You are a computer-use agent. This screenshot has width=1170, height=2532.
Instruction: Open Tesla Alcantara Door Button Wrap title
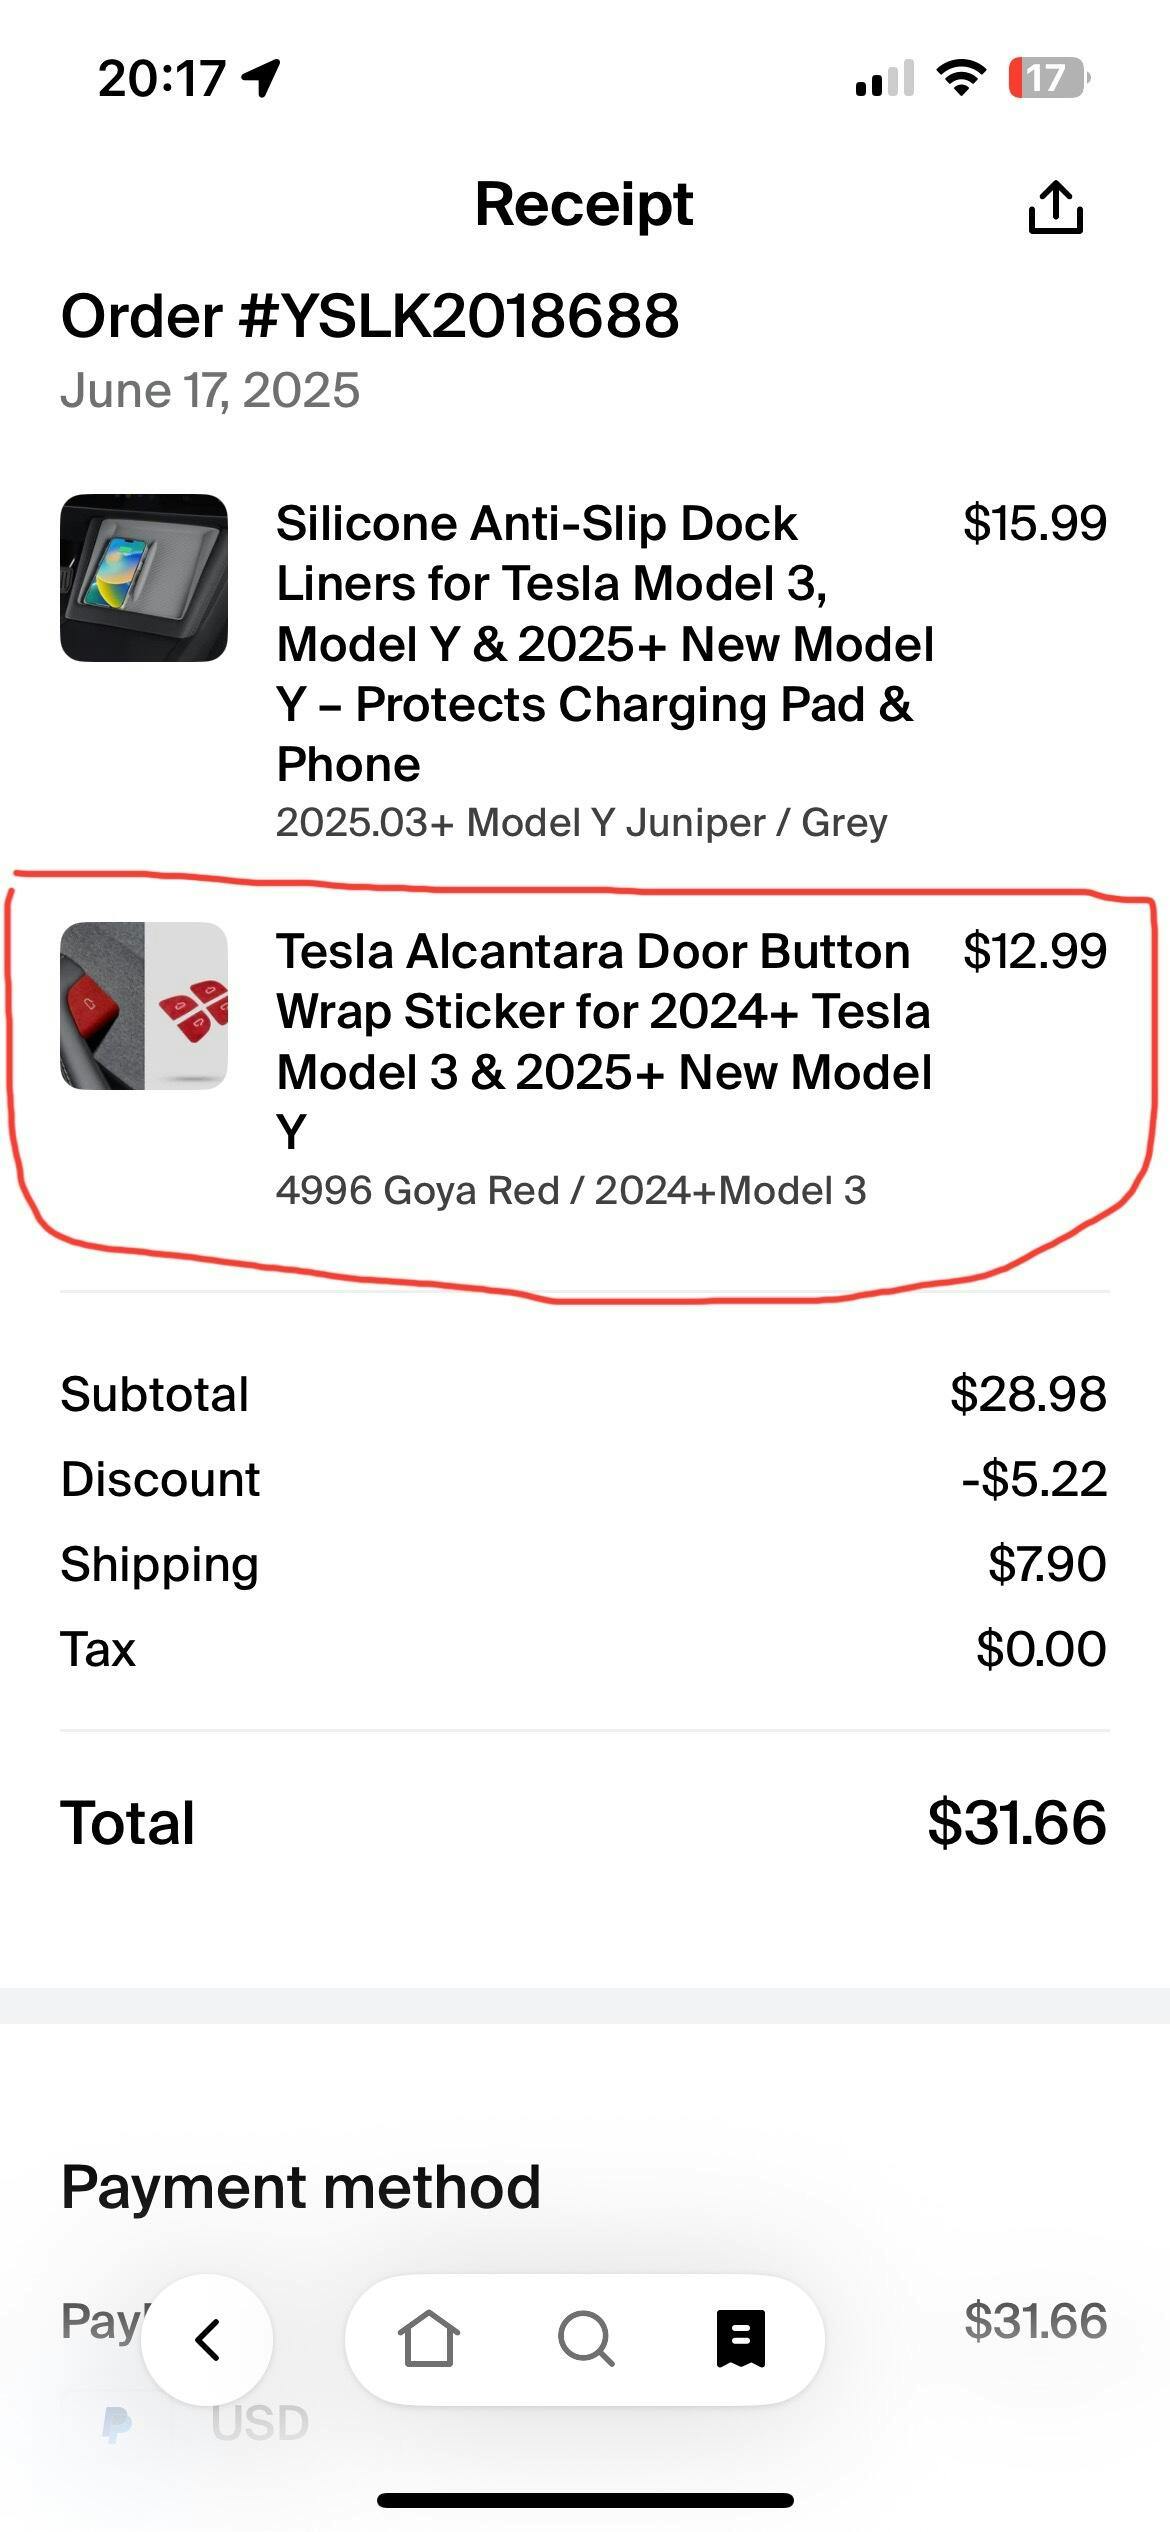coord(604,1041)
